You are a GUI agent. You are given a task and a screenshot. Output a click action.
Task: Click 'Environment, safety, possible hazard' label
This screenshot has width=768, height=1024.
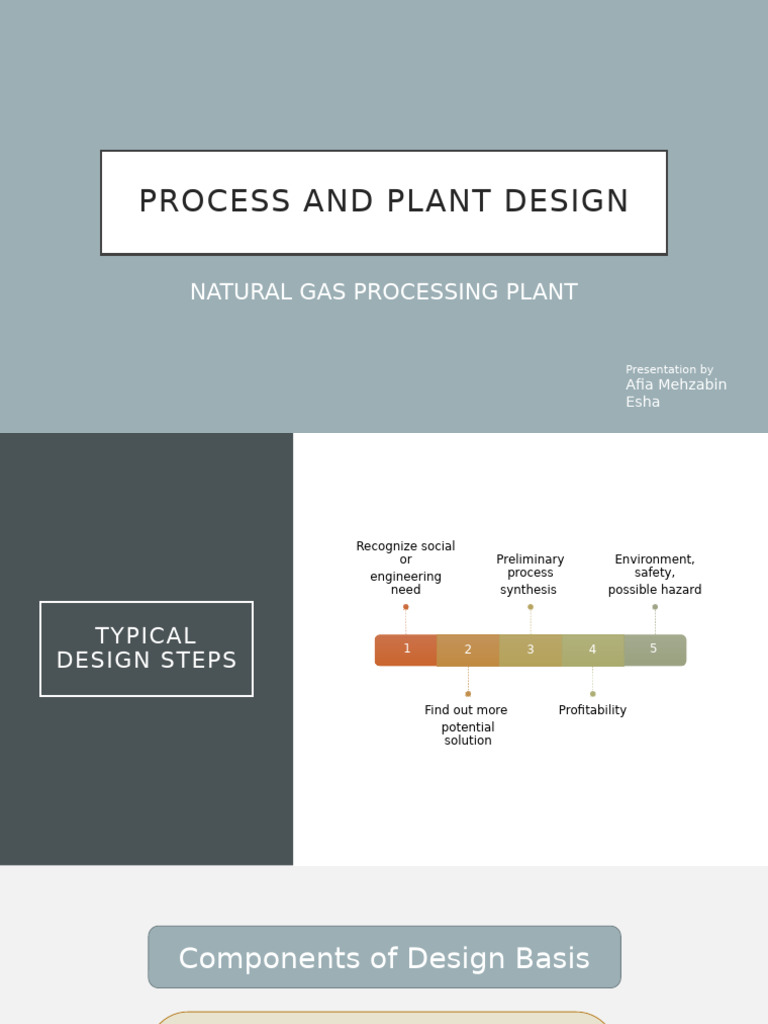[x=654, y=574]
